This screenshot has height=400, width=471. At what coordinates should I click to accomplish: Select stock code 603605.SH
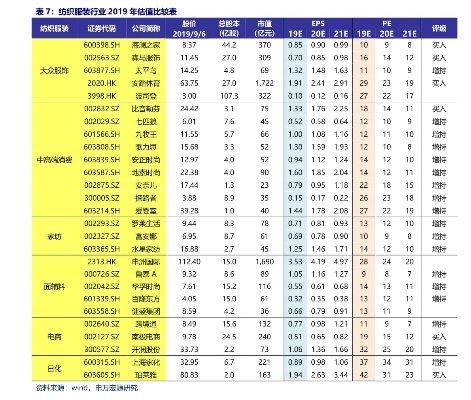[102, 375]
